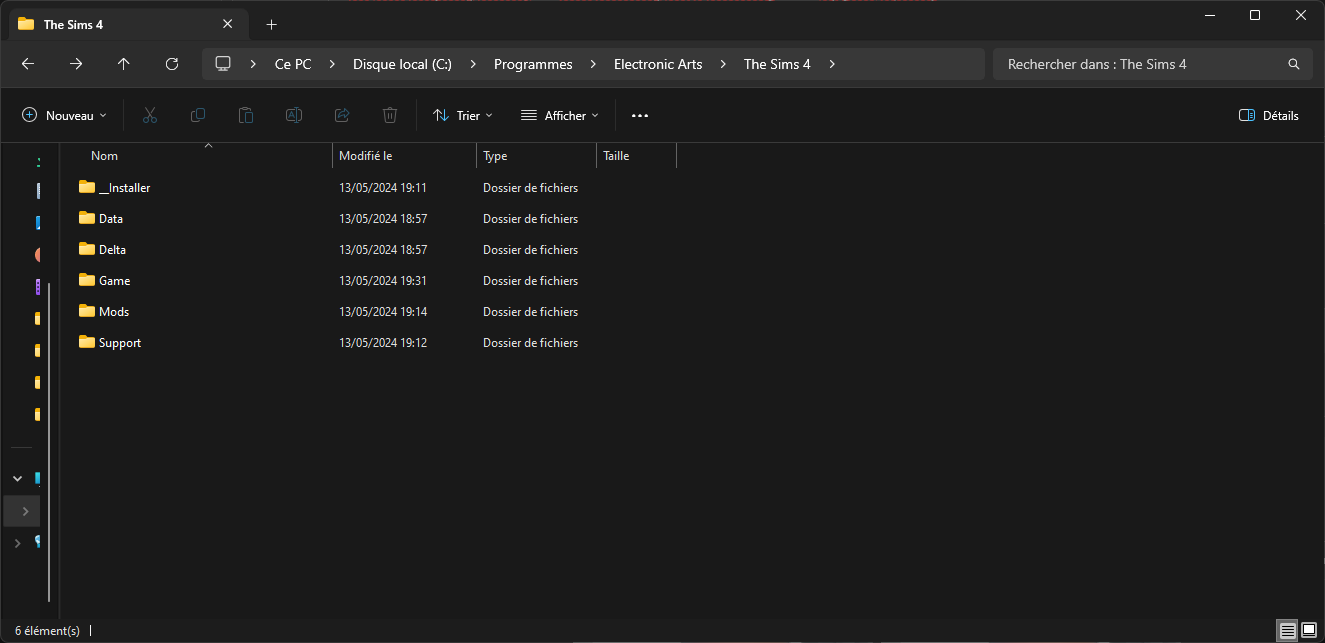Open the Nouveau dropdown menu
Image resolution: width=1325 pixels, height=643 pixels.
[64, 116]
